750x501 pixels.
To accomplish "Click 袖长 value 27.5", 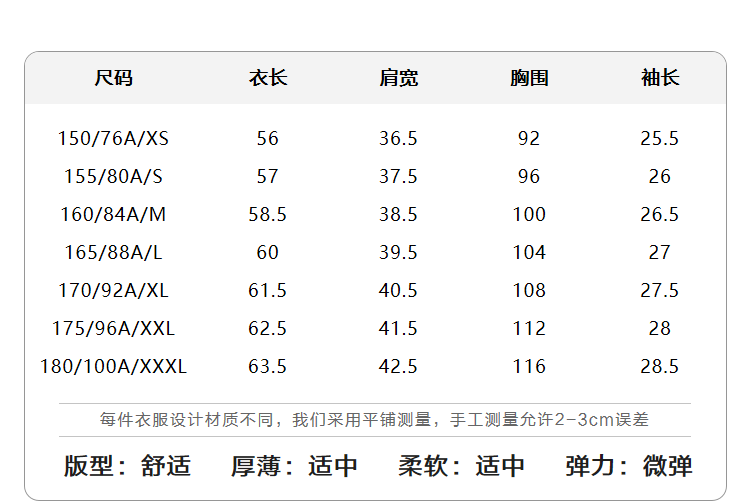I will (660, 290).
